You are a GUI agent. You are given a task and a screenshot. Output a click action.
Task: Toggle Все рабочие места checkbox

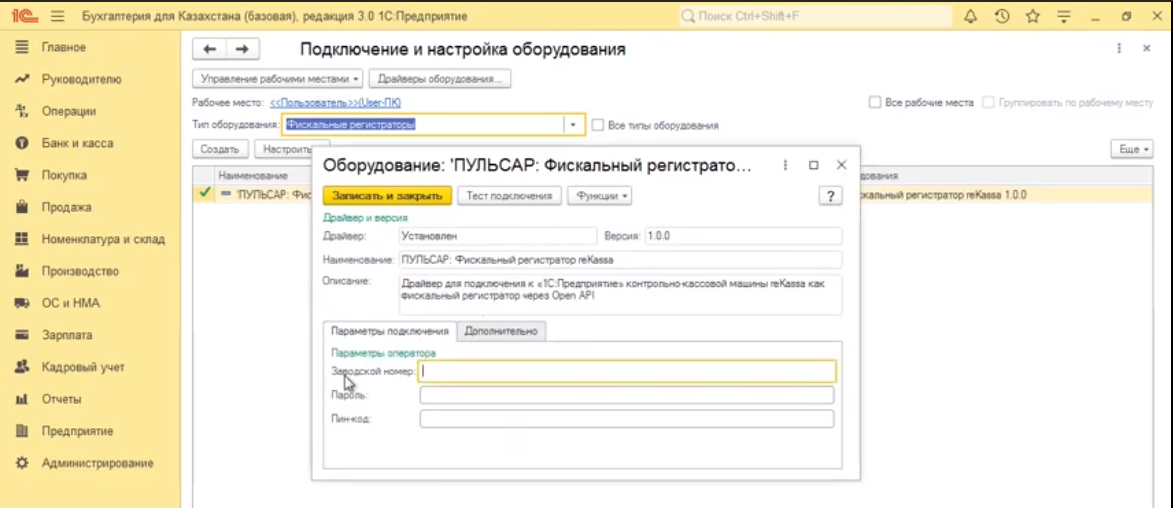pos(875,102)
